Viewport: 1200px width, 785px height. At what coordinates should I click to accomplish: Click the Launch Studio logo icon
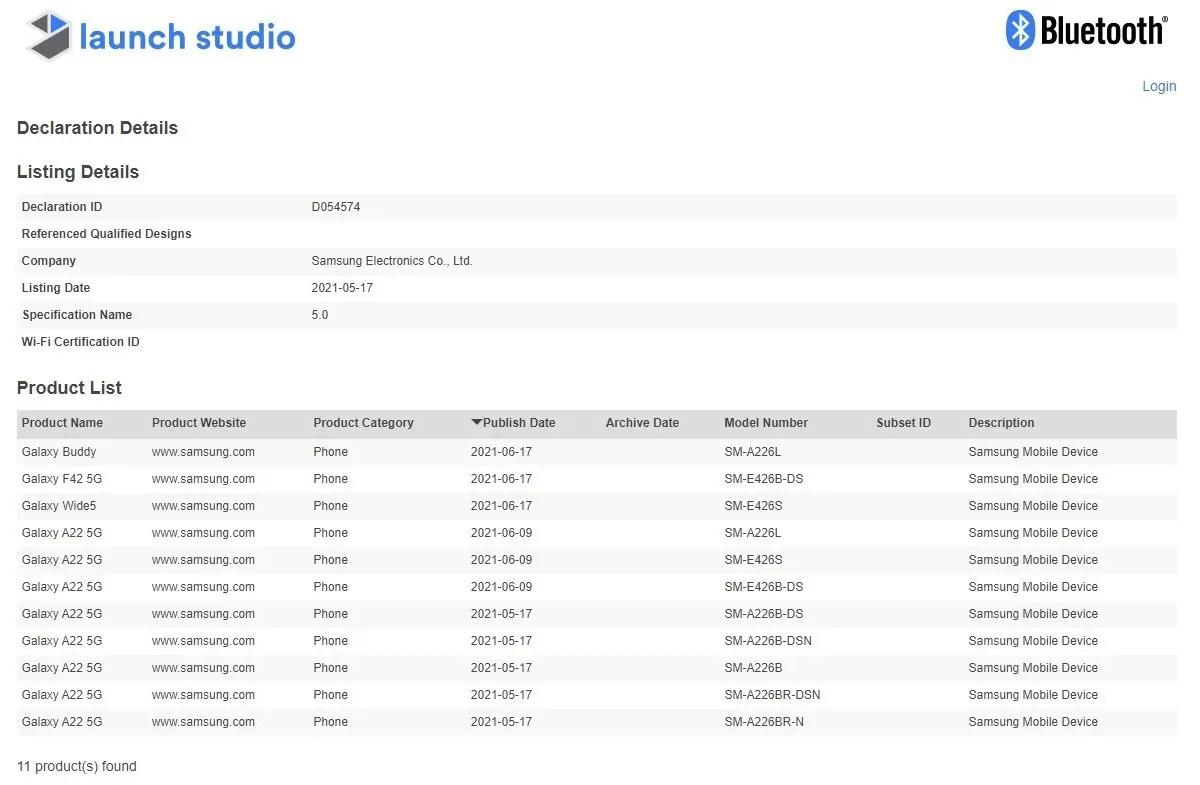[x=49, y=36]
